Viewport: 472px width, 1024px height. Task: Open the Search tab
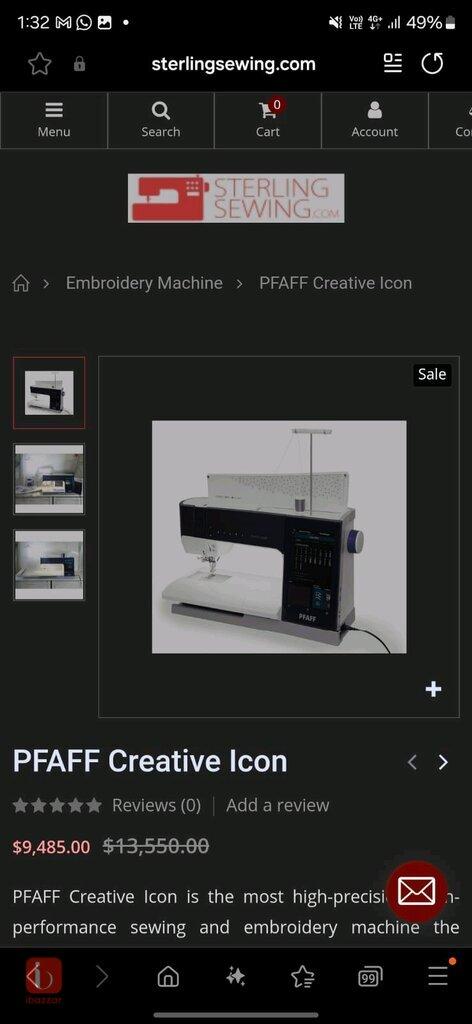[161, 120]
